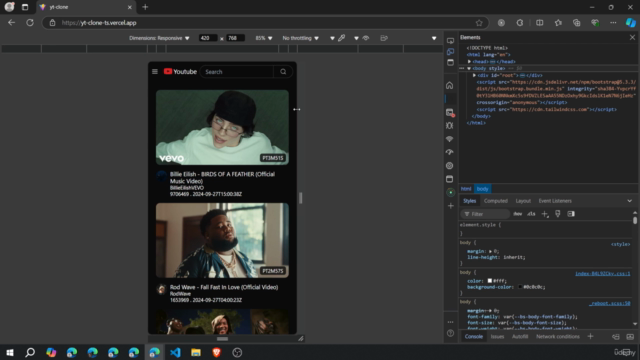Click the white #fff color swatch
This screenshot has width=640, height=360.
click(489, 281)
